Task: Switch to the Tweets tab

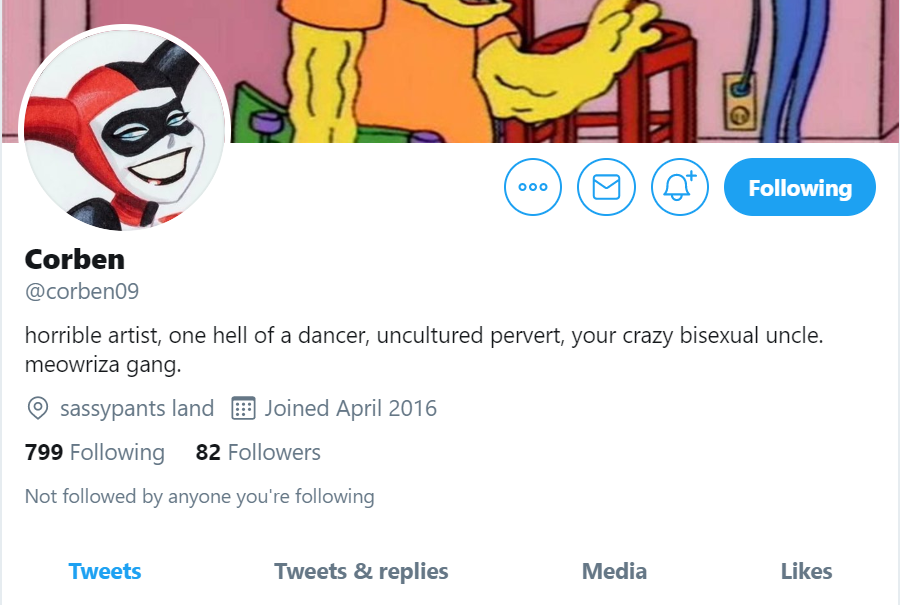Action: 105,571
